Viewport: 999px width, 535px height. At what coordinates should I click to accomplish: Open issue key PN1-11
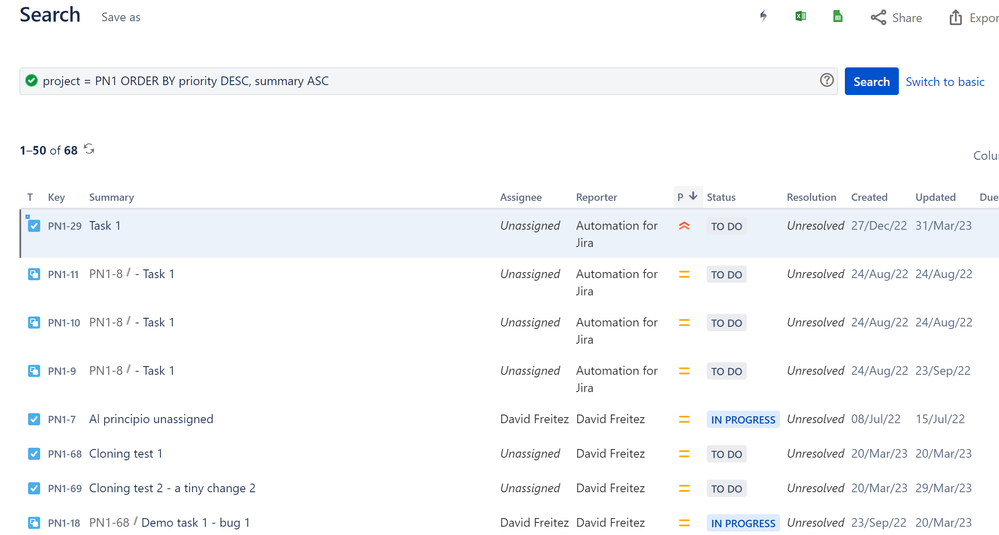pyautogui.click(x=63, y=275)
